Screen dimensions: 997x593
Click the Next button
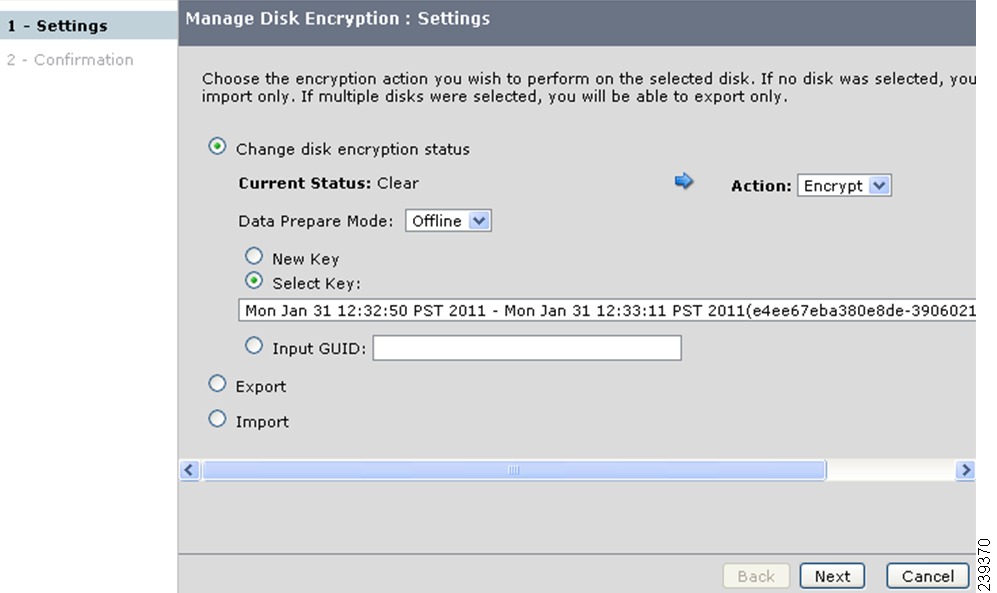[832, 576]
